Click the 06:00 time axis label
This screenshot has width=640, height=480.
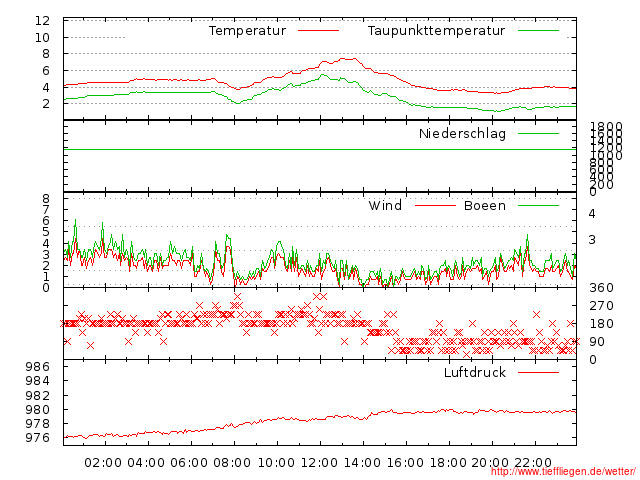pos(189,463)
